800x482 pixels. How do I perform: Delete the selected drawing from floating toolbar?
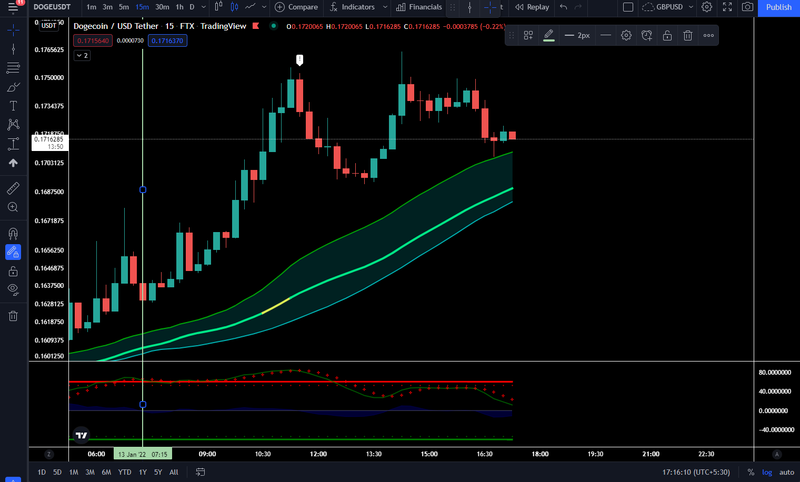coord(688,35)
